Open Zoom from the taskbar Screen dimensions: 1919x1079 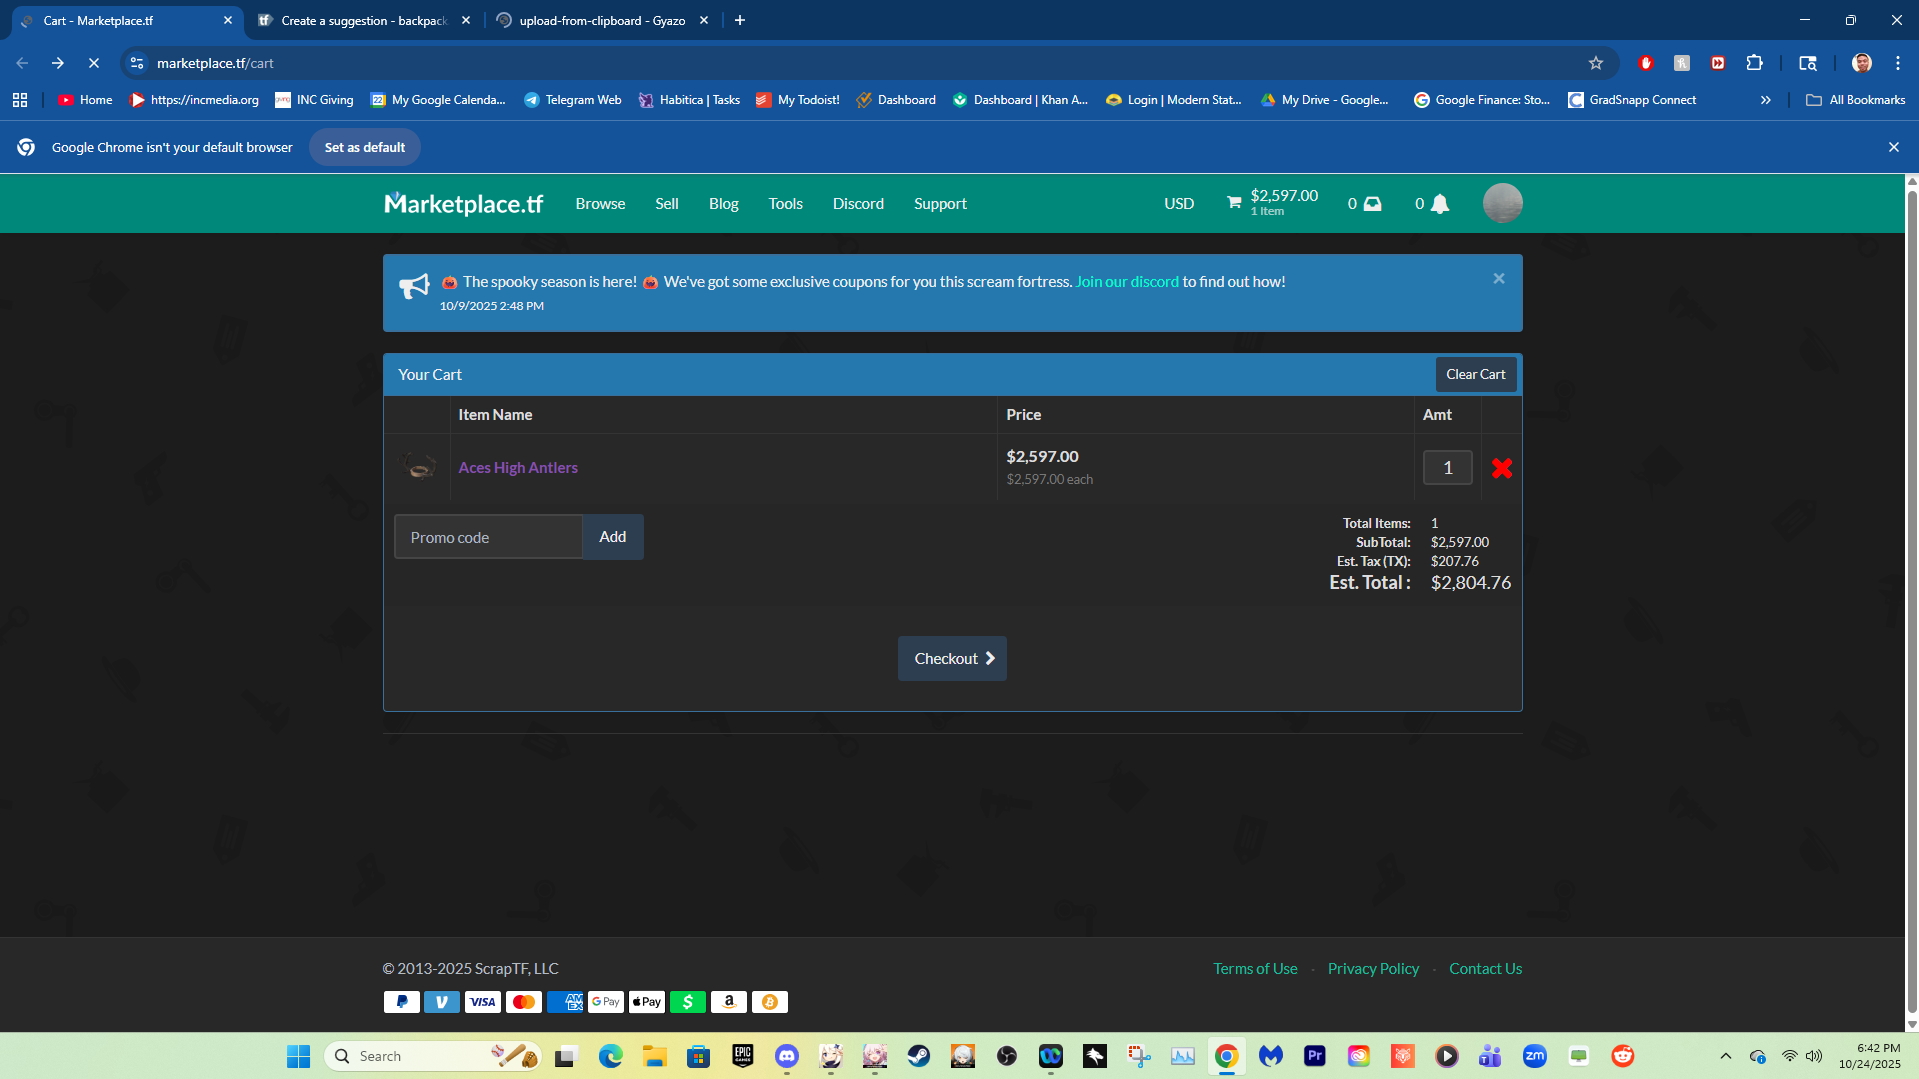1535,1056
